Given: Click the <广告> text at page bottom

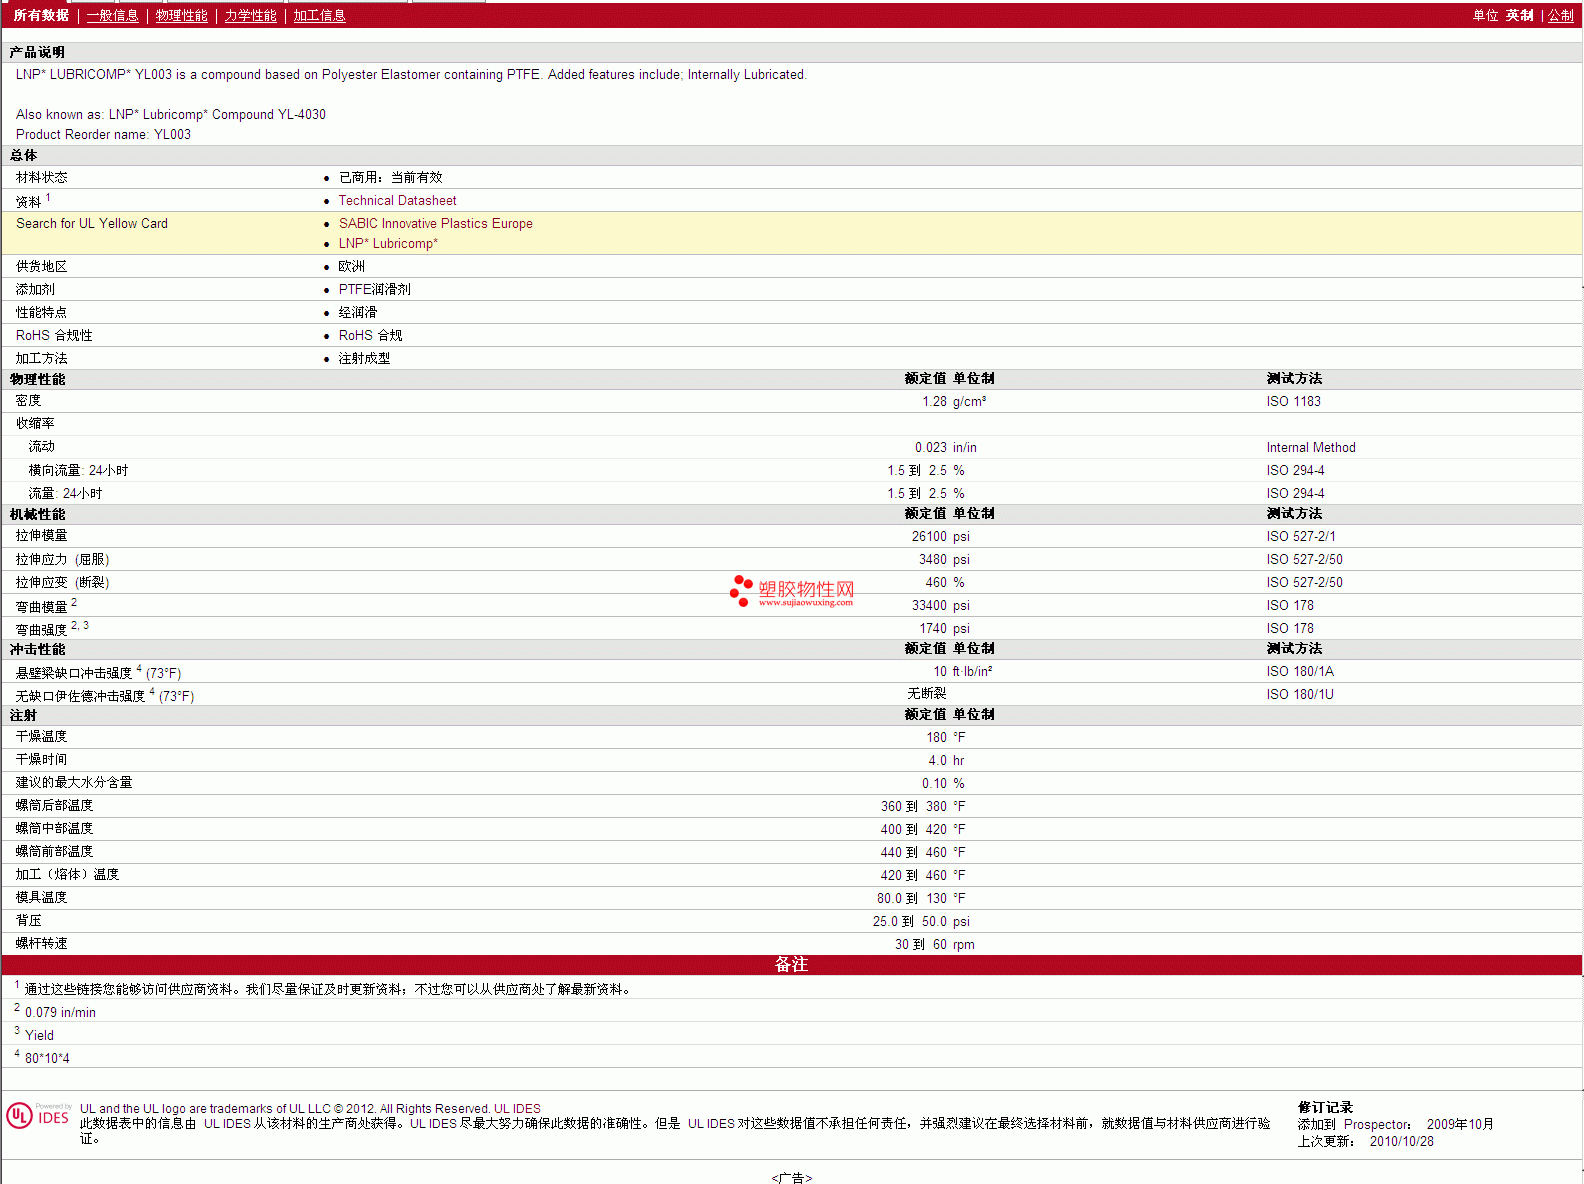Looking at the screenshot, I should point(791,1178).
